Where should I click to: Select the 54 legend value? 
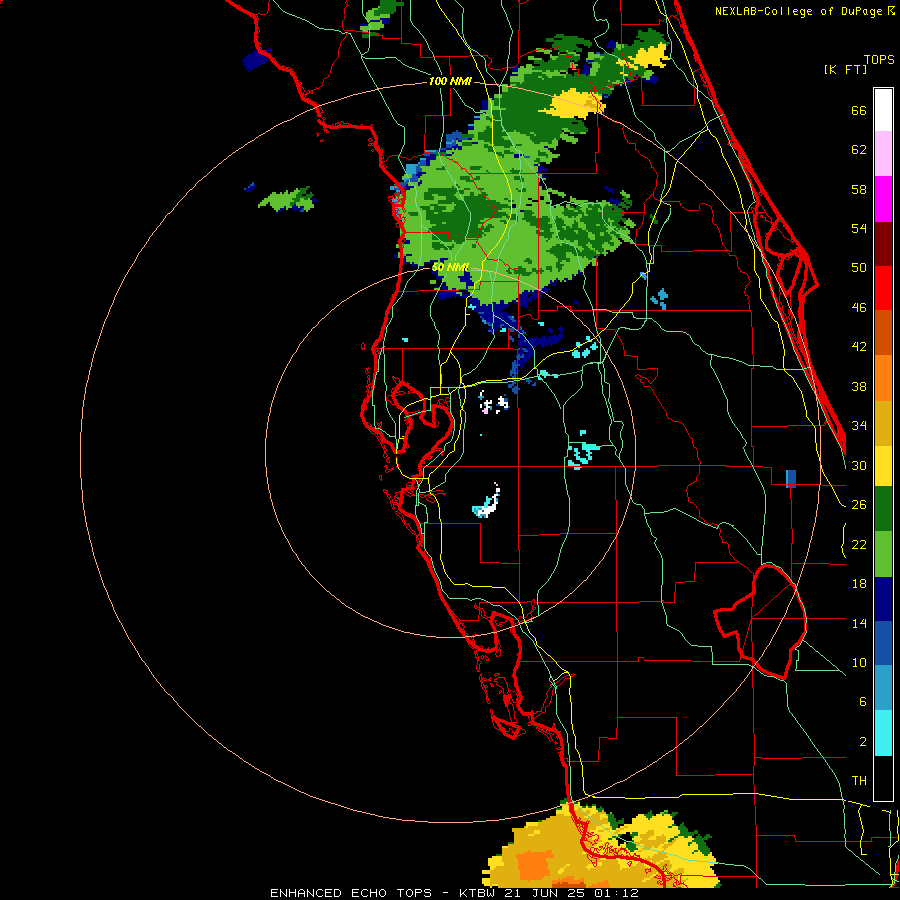tap(859, 228)
